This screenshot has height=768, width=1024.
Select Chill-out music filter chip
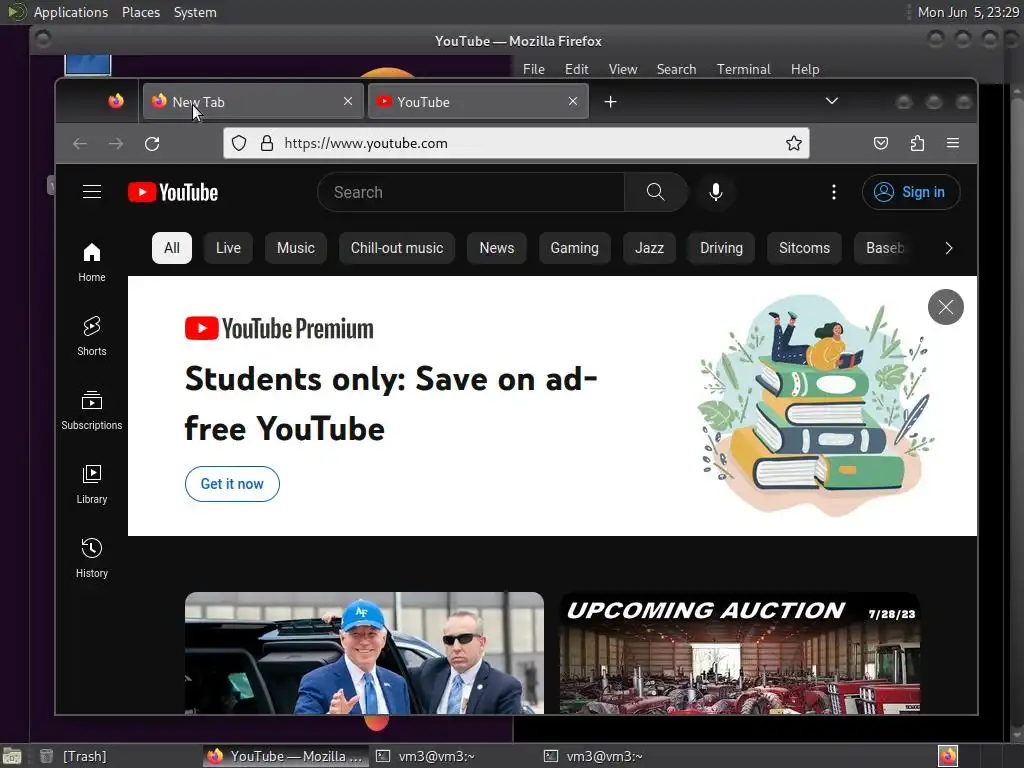click(x=397, y=248)
